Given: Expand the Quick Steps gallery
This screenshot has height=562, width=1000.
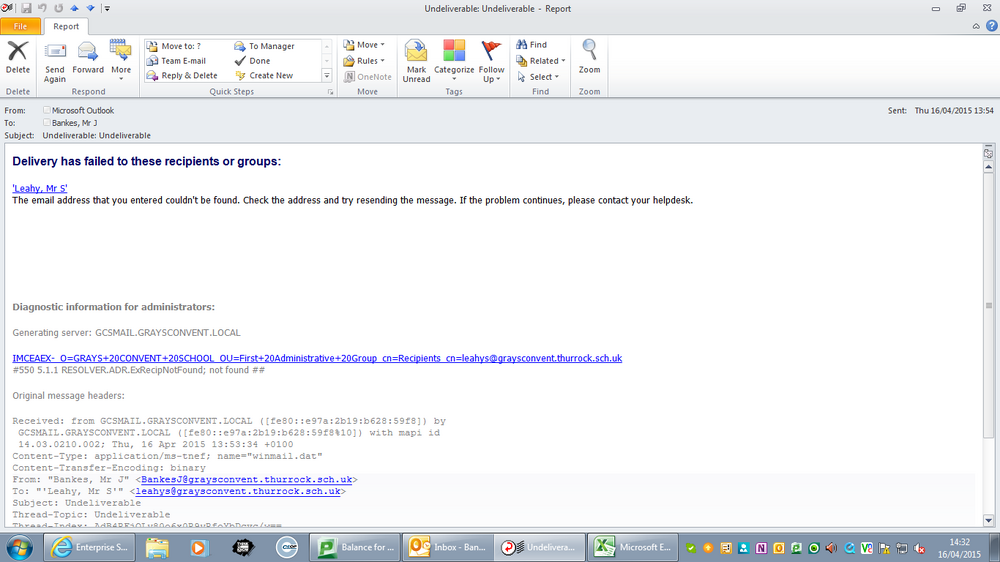Looking at the screenshot, I should pyautogui.click(x=327, y=75).
